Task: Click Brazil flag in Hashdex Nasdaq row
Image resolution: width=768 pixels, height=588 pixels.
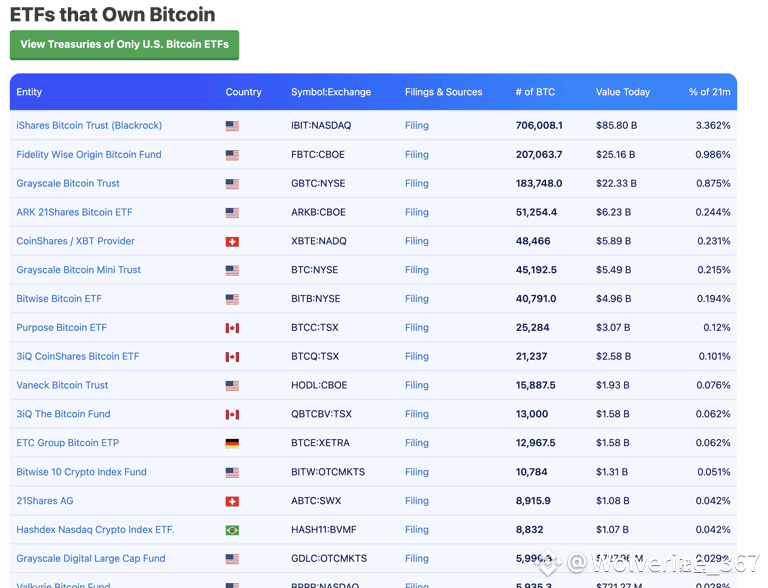Action: click(232, 530)
